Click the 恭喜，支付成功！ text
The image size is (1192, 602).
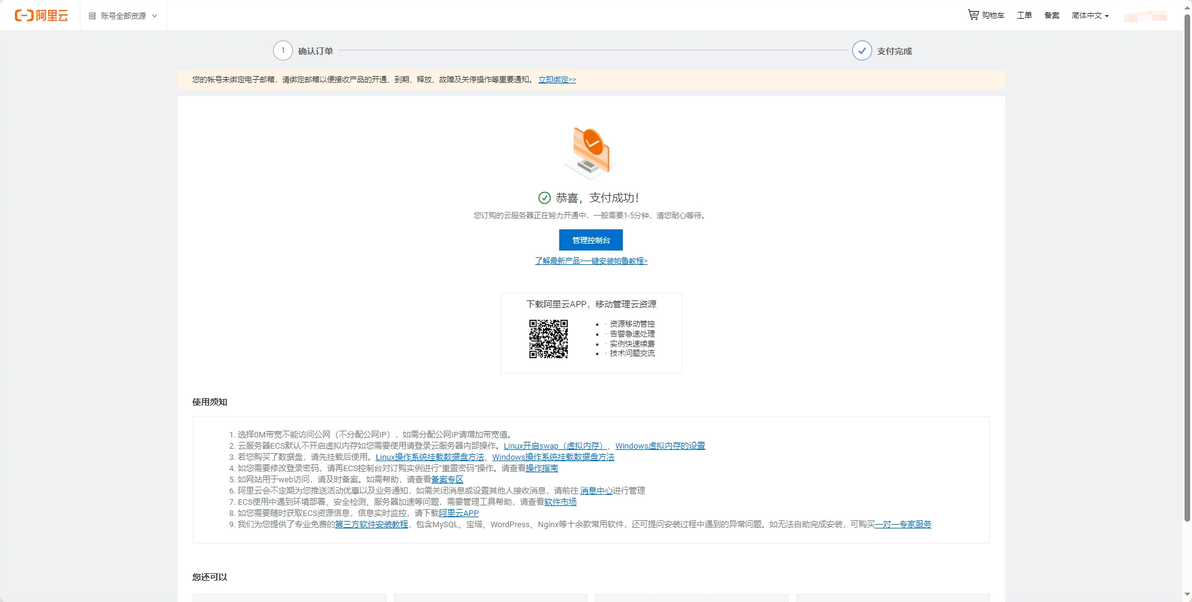coord(598,198)
